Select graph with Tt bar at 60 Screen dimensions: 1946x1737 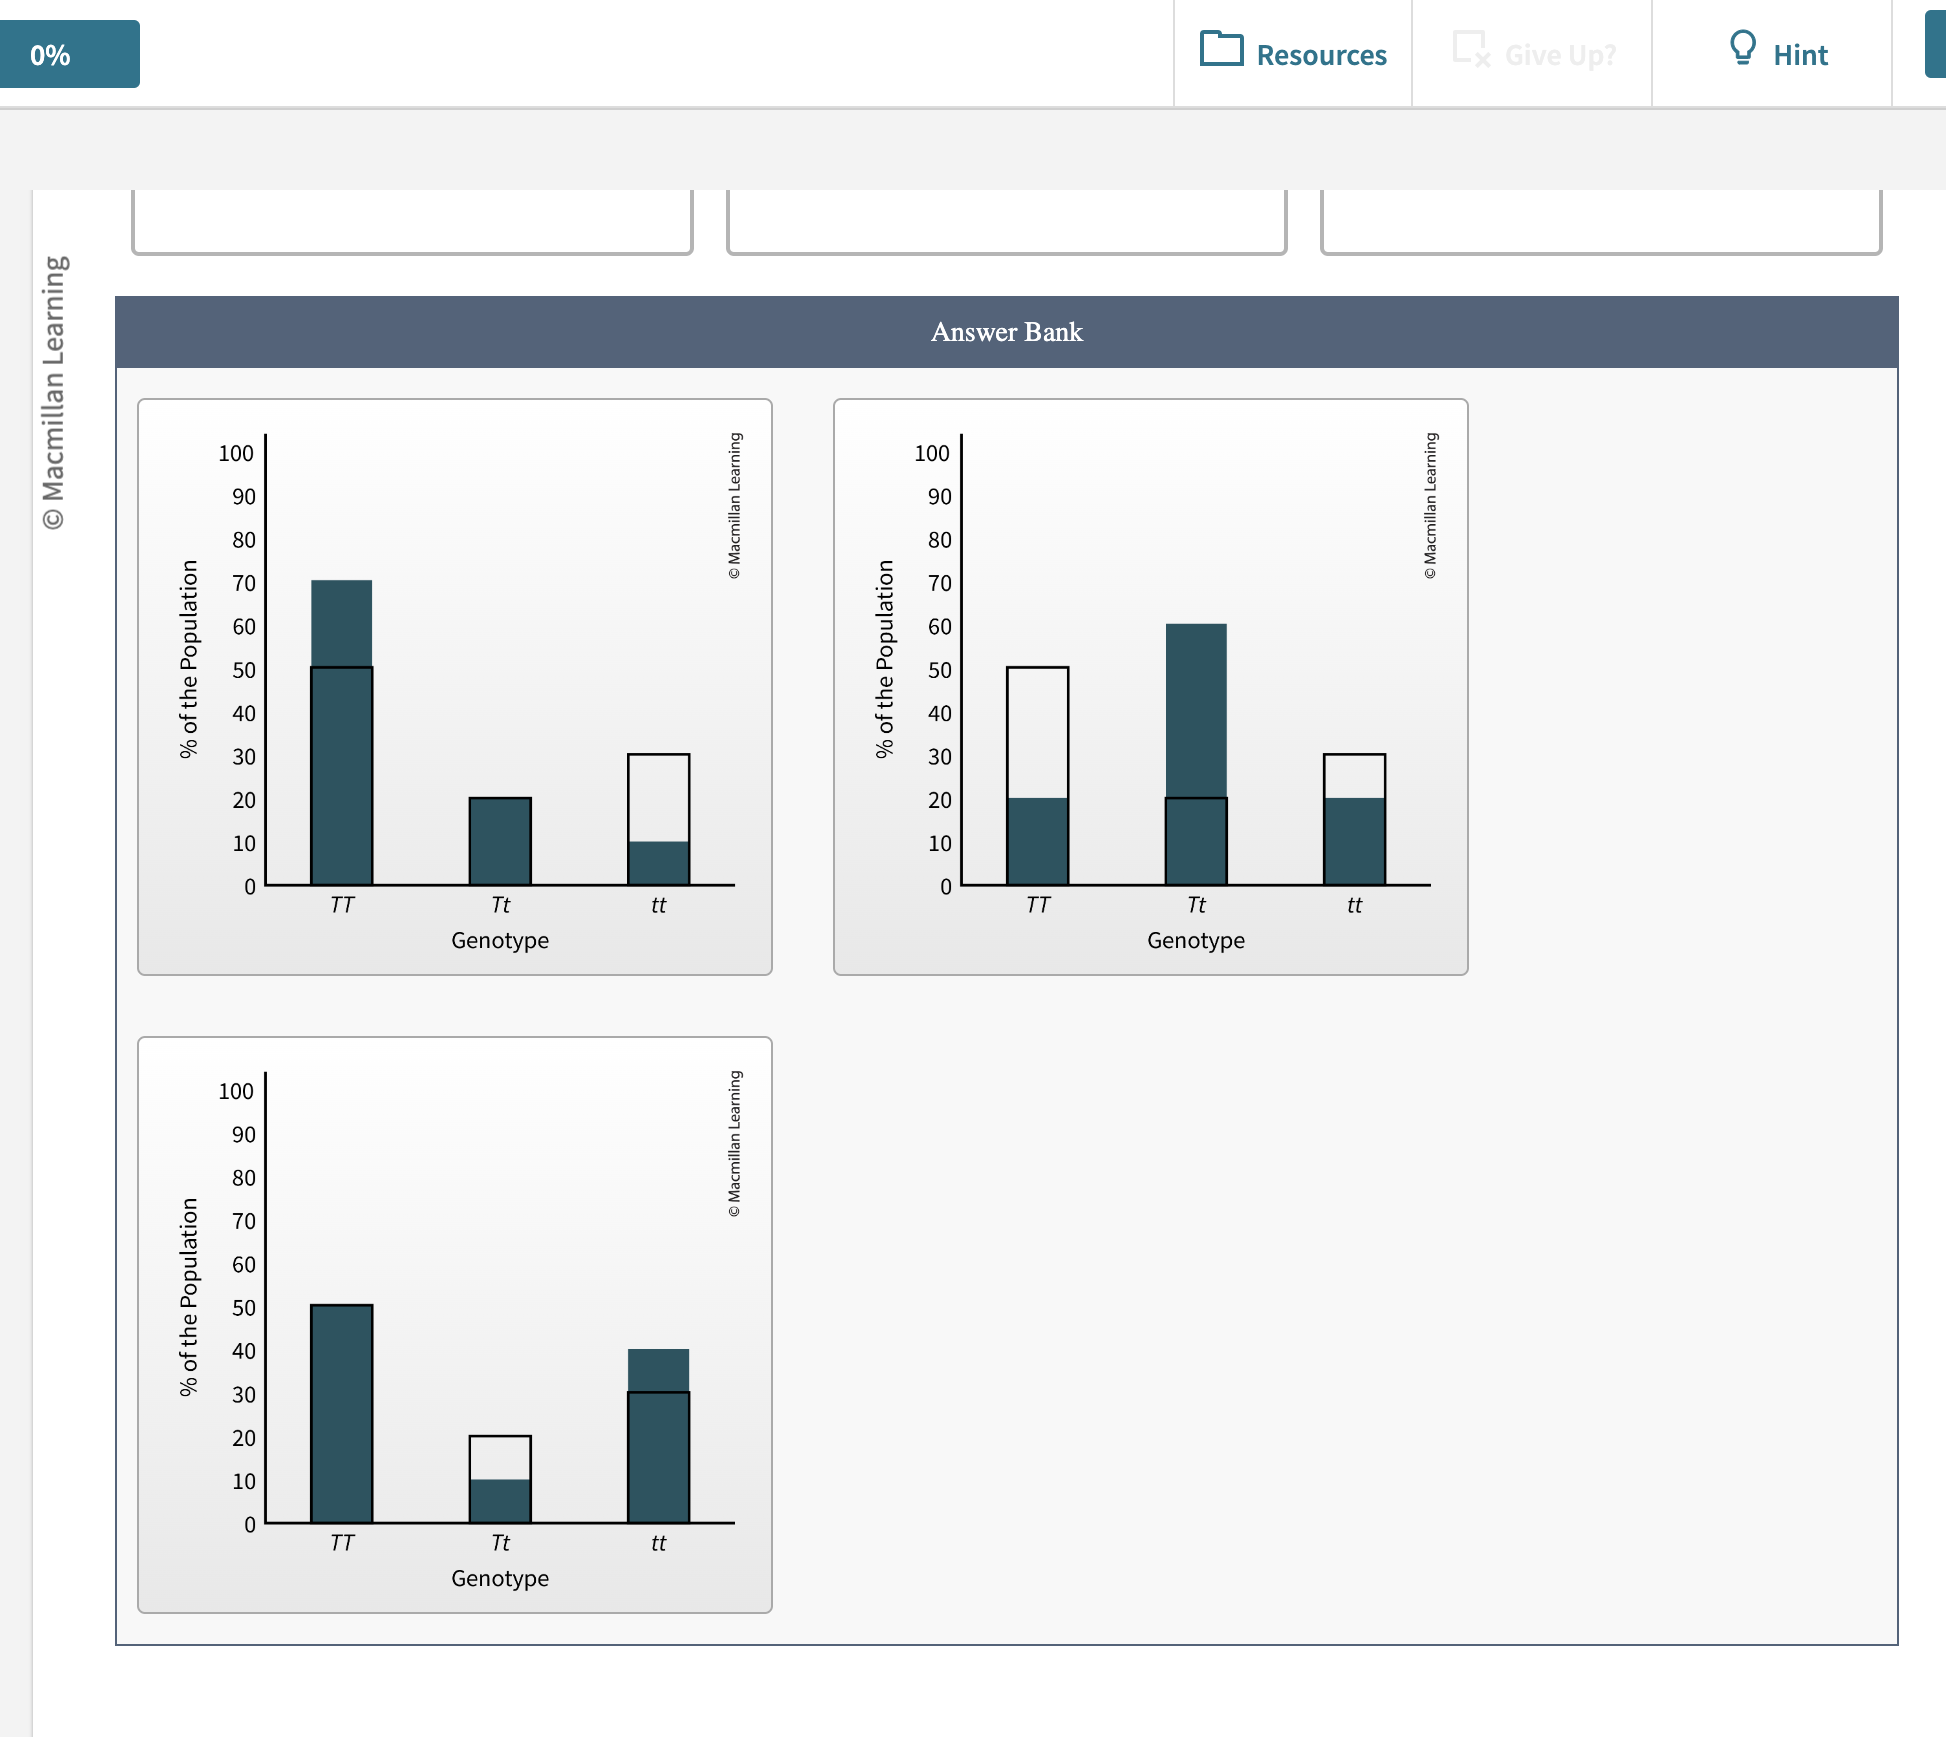pos(1150,686)
